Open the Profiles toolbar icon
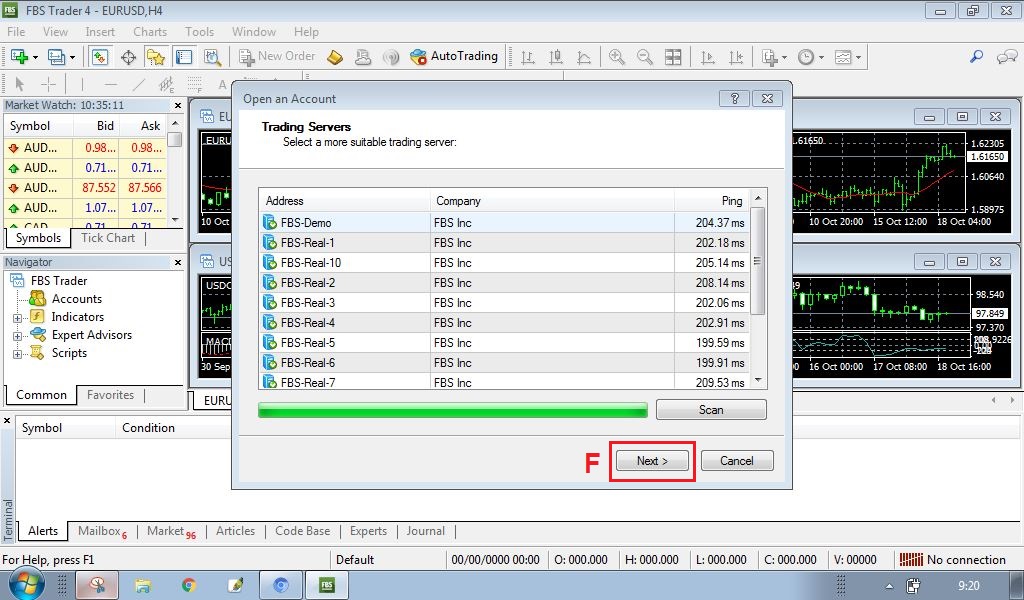 56,57
